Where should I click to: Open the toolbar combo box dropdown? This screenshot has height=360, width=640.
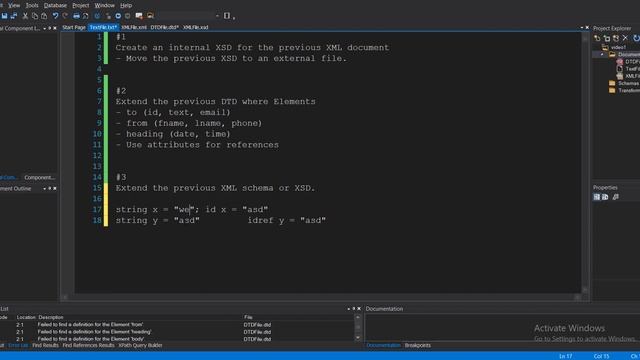217,16
